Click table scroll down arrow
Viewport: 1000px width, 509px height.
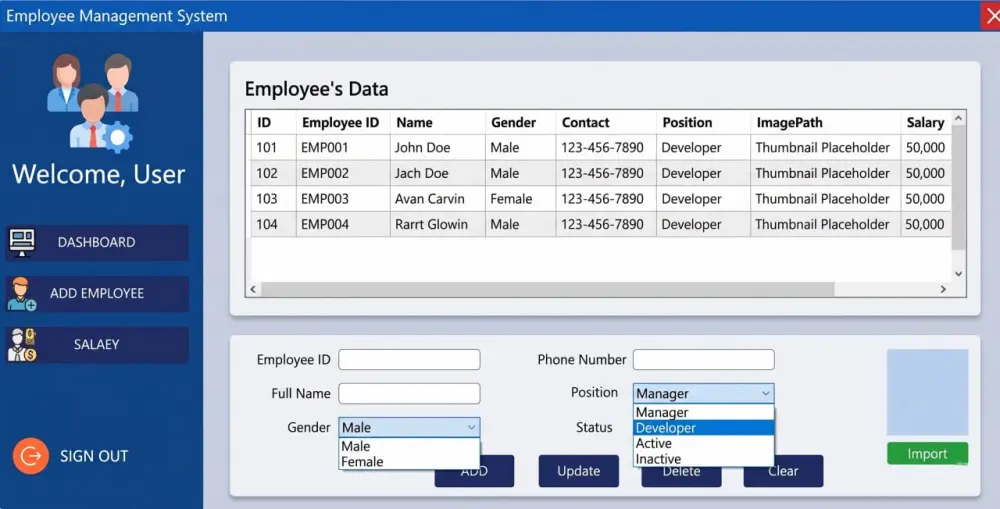958,274
